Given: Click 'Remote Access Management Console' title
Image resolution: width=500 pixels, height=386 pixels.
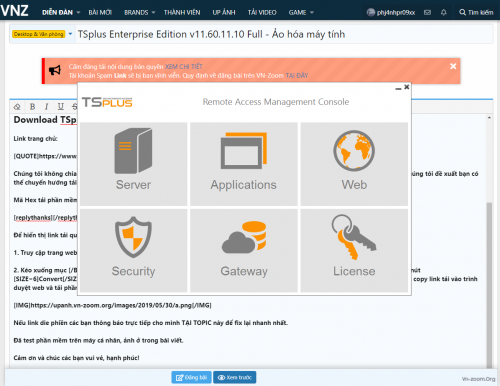Looking at the screenshot, I should click(276, 102).
